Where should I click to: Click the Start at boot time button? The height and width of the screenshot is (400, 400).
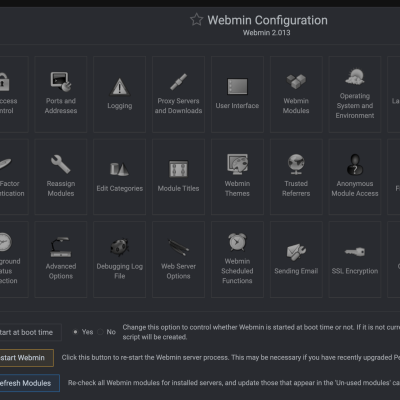coord(31,332)
